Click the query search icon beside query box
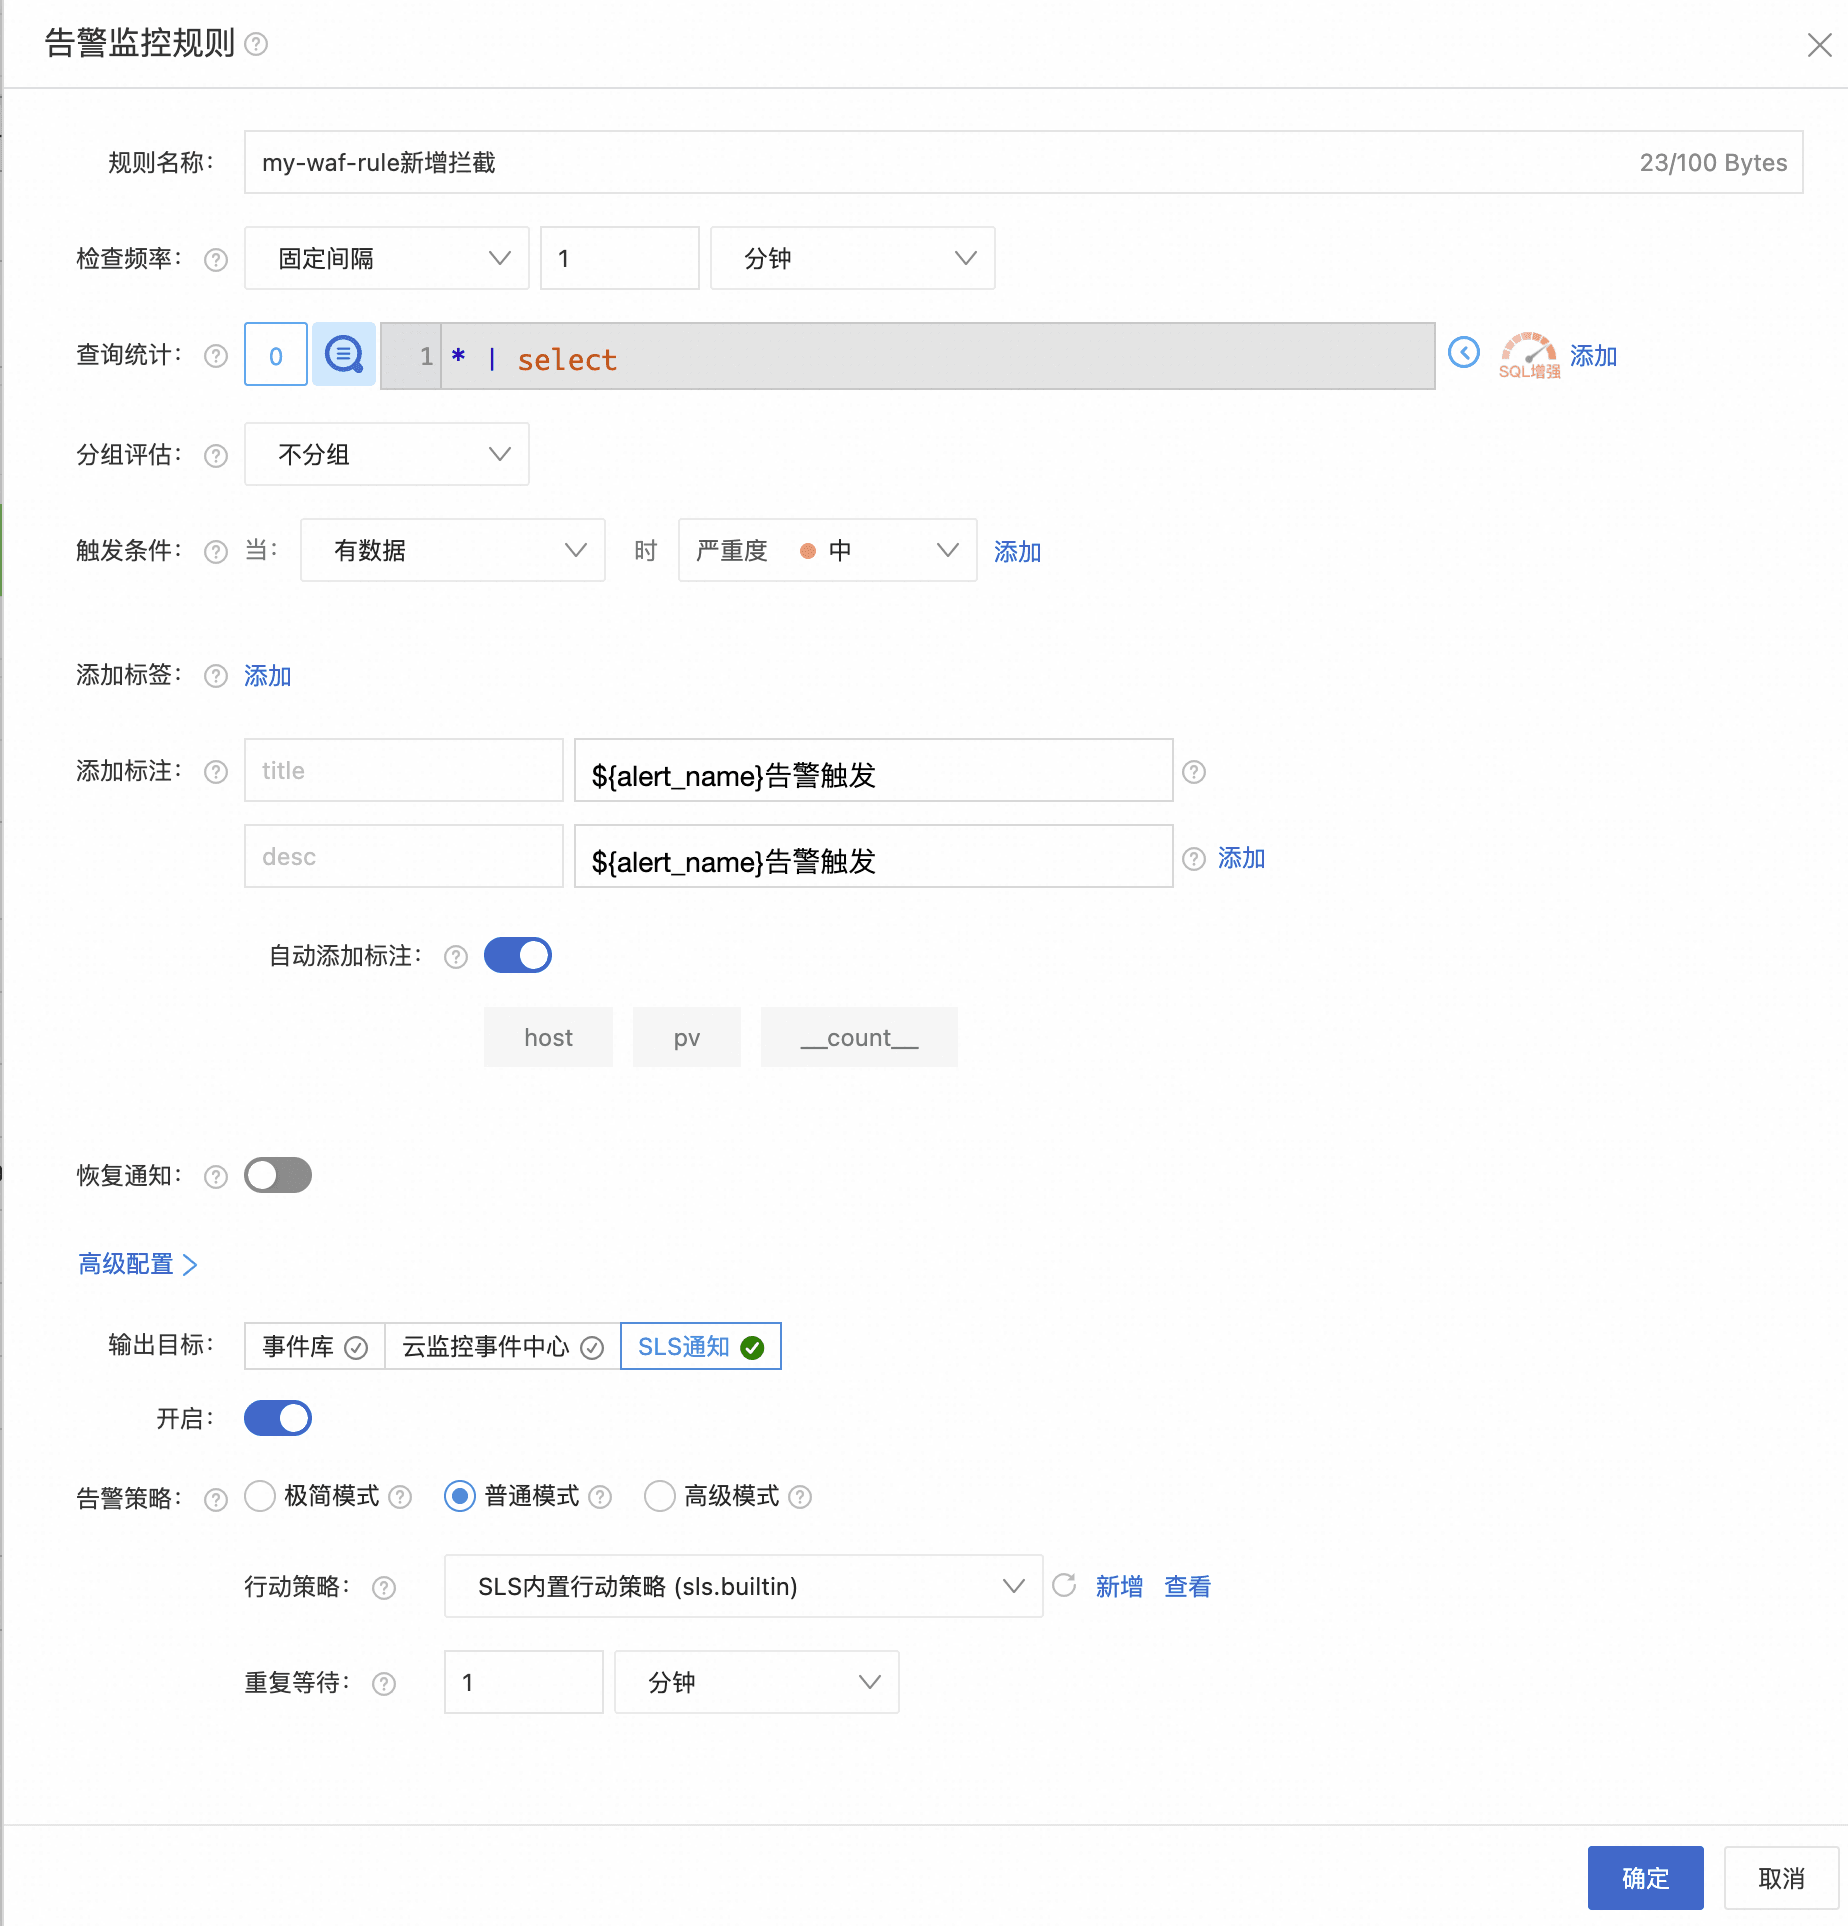 tap(343, 355)
